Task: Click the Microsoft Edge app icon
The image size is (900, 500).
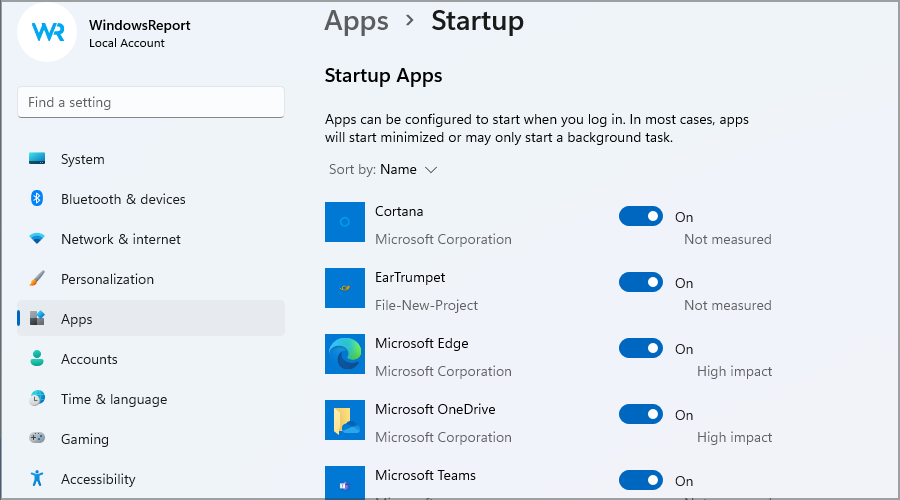Action: click(345, 354)
